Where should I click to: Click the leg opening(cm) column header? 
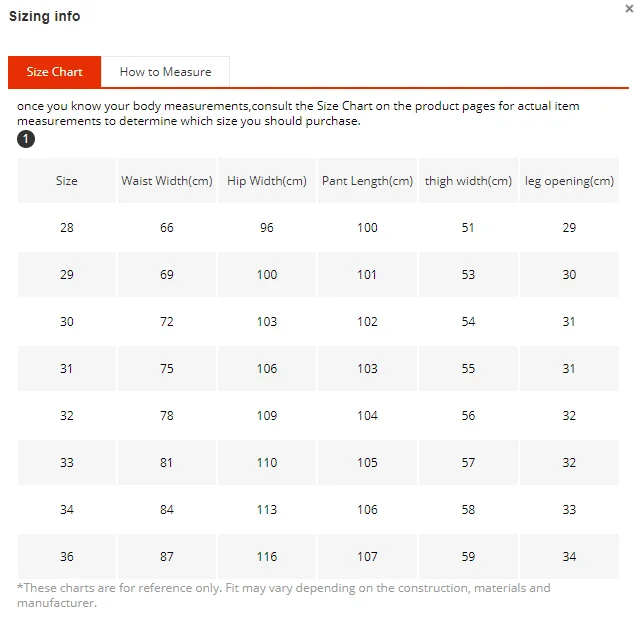point(569,181)
